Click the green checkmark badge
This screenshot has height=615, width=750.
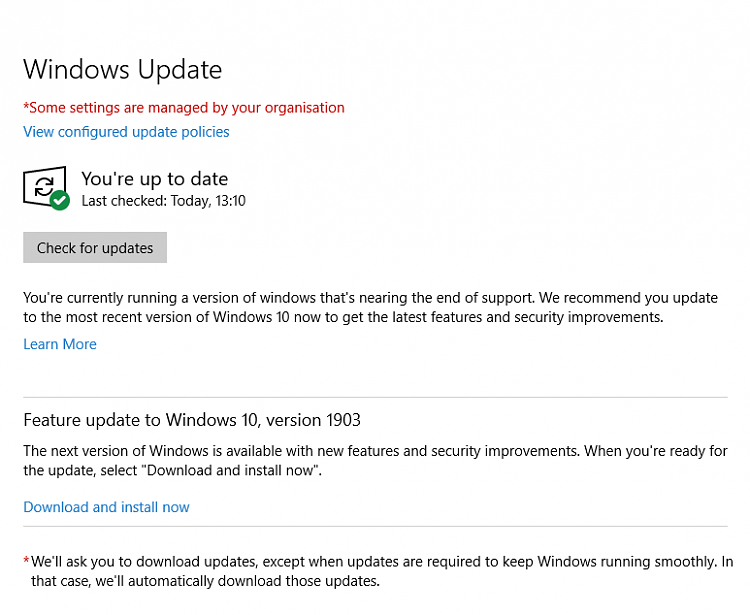point(60,200)
